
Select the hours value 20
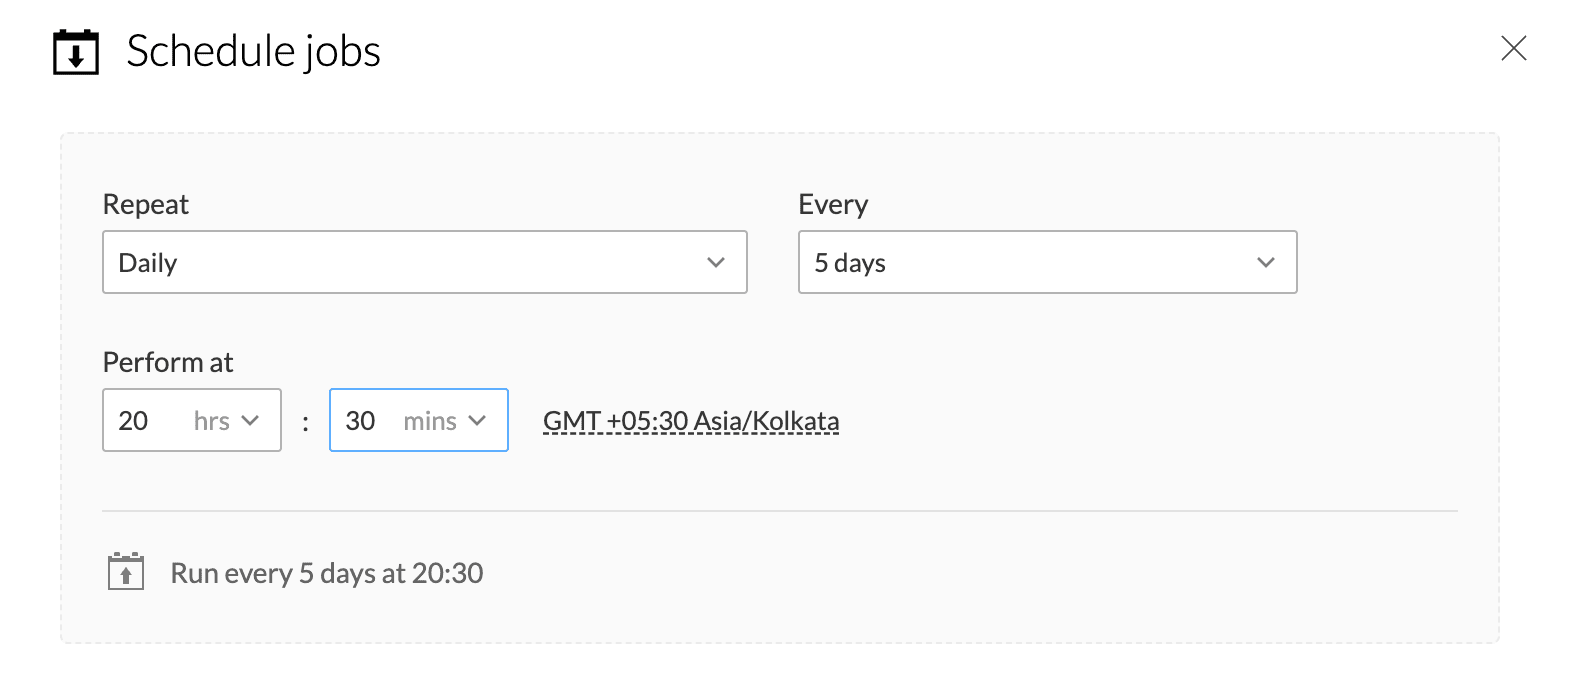[x=134, y=421]
